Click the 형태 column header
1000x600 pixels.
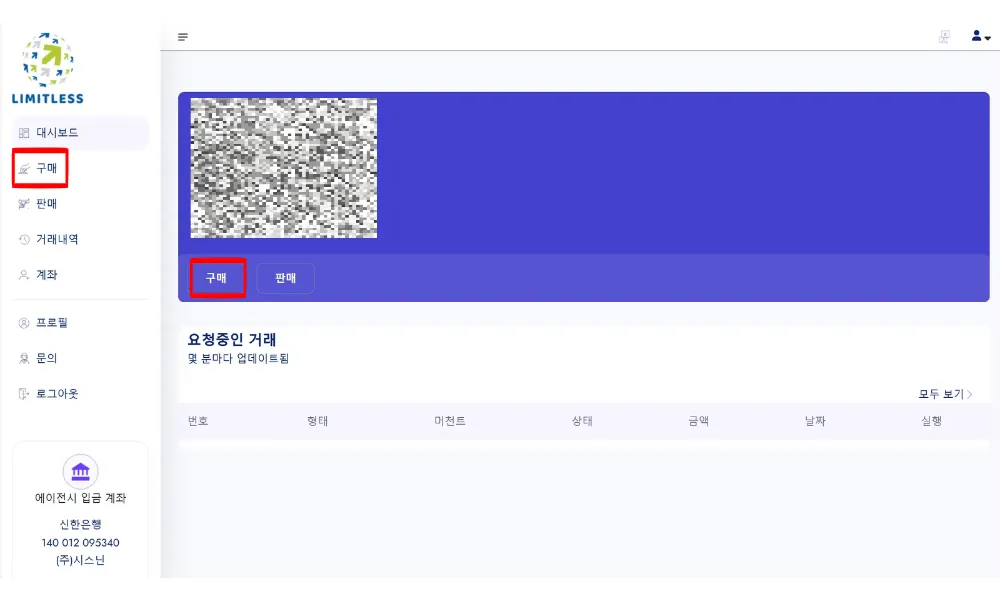(x=318, y=421)
